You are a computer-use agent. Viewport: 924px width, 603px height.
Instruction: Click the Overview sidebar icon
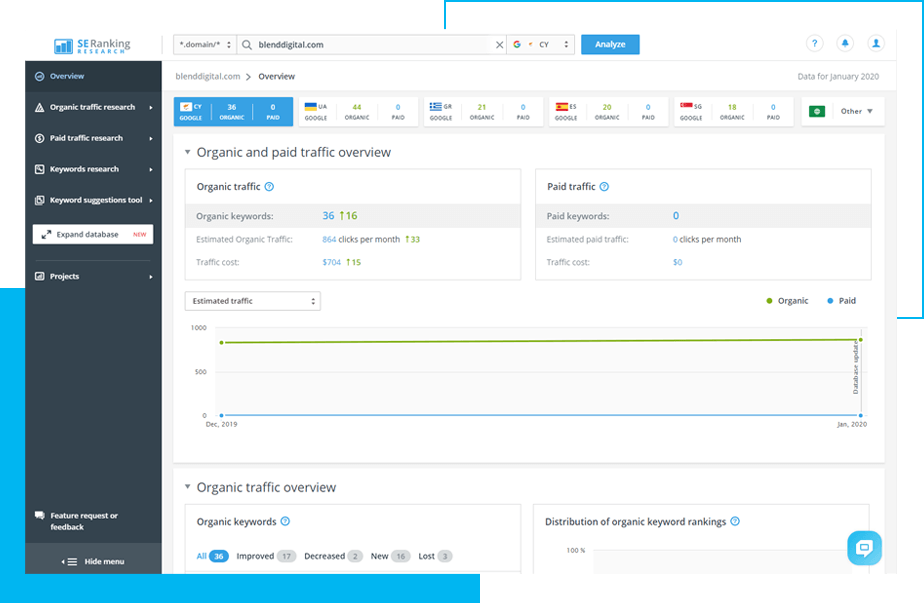tap(39, 76)
